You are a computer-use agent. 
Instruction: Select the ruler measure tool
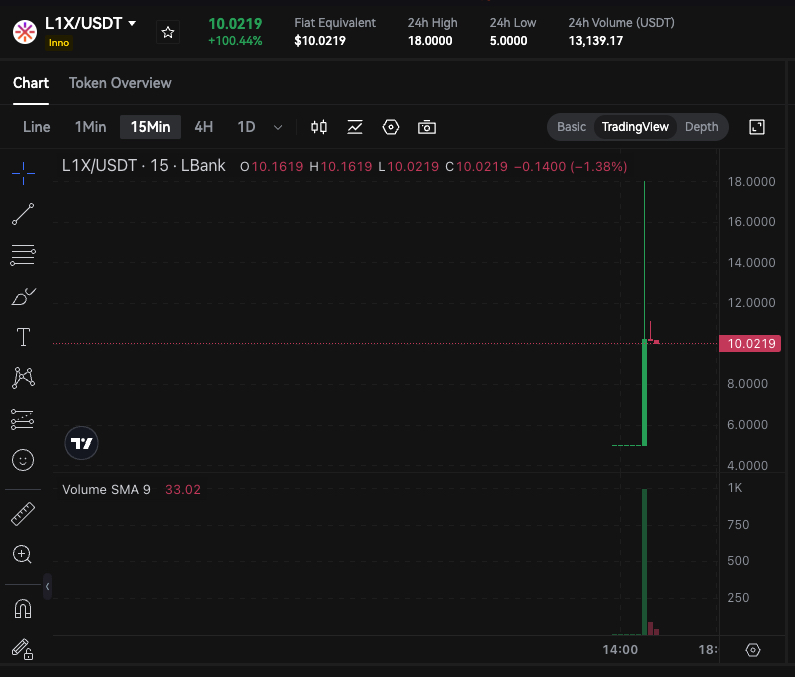coord(23,514)
